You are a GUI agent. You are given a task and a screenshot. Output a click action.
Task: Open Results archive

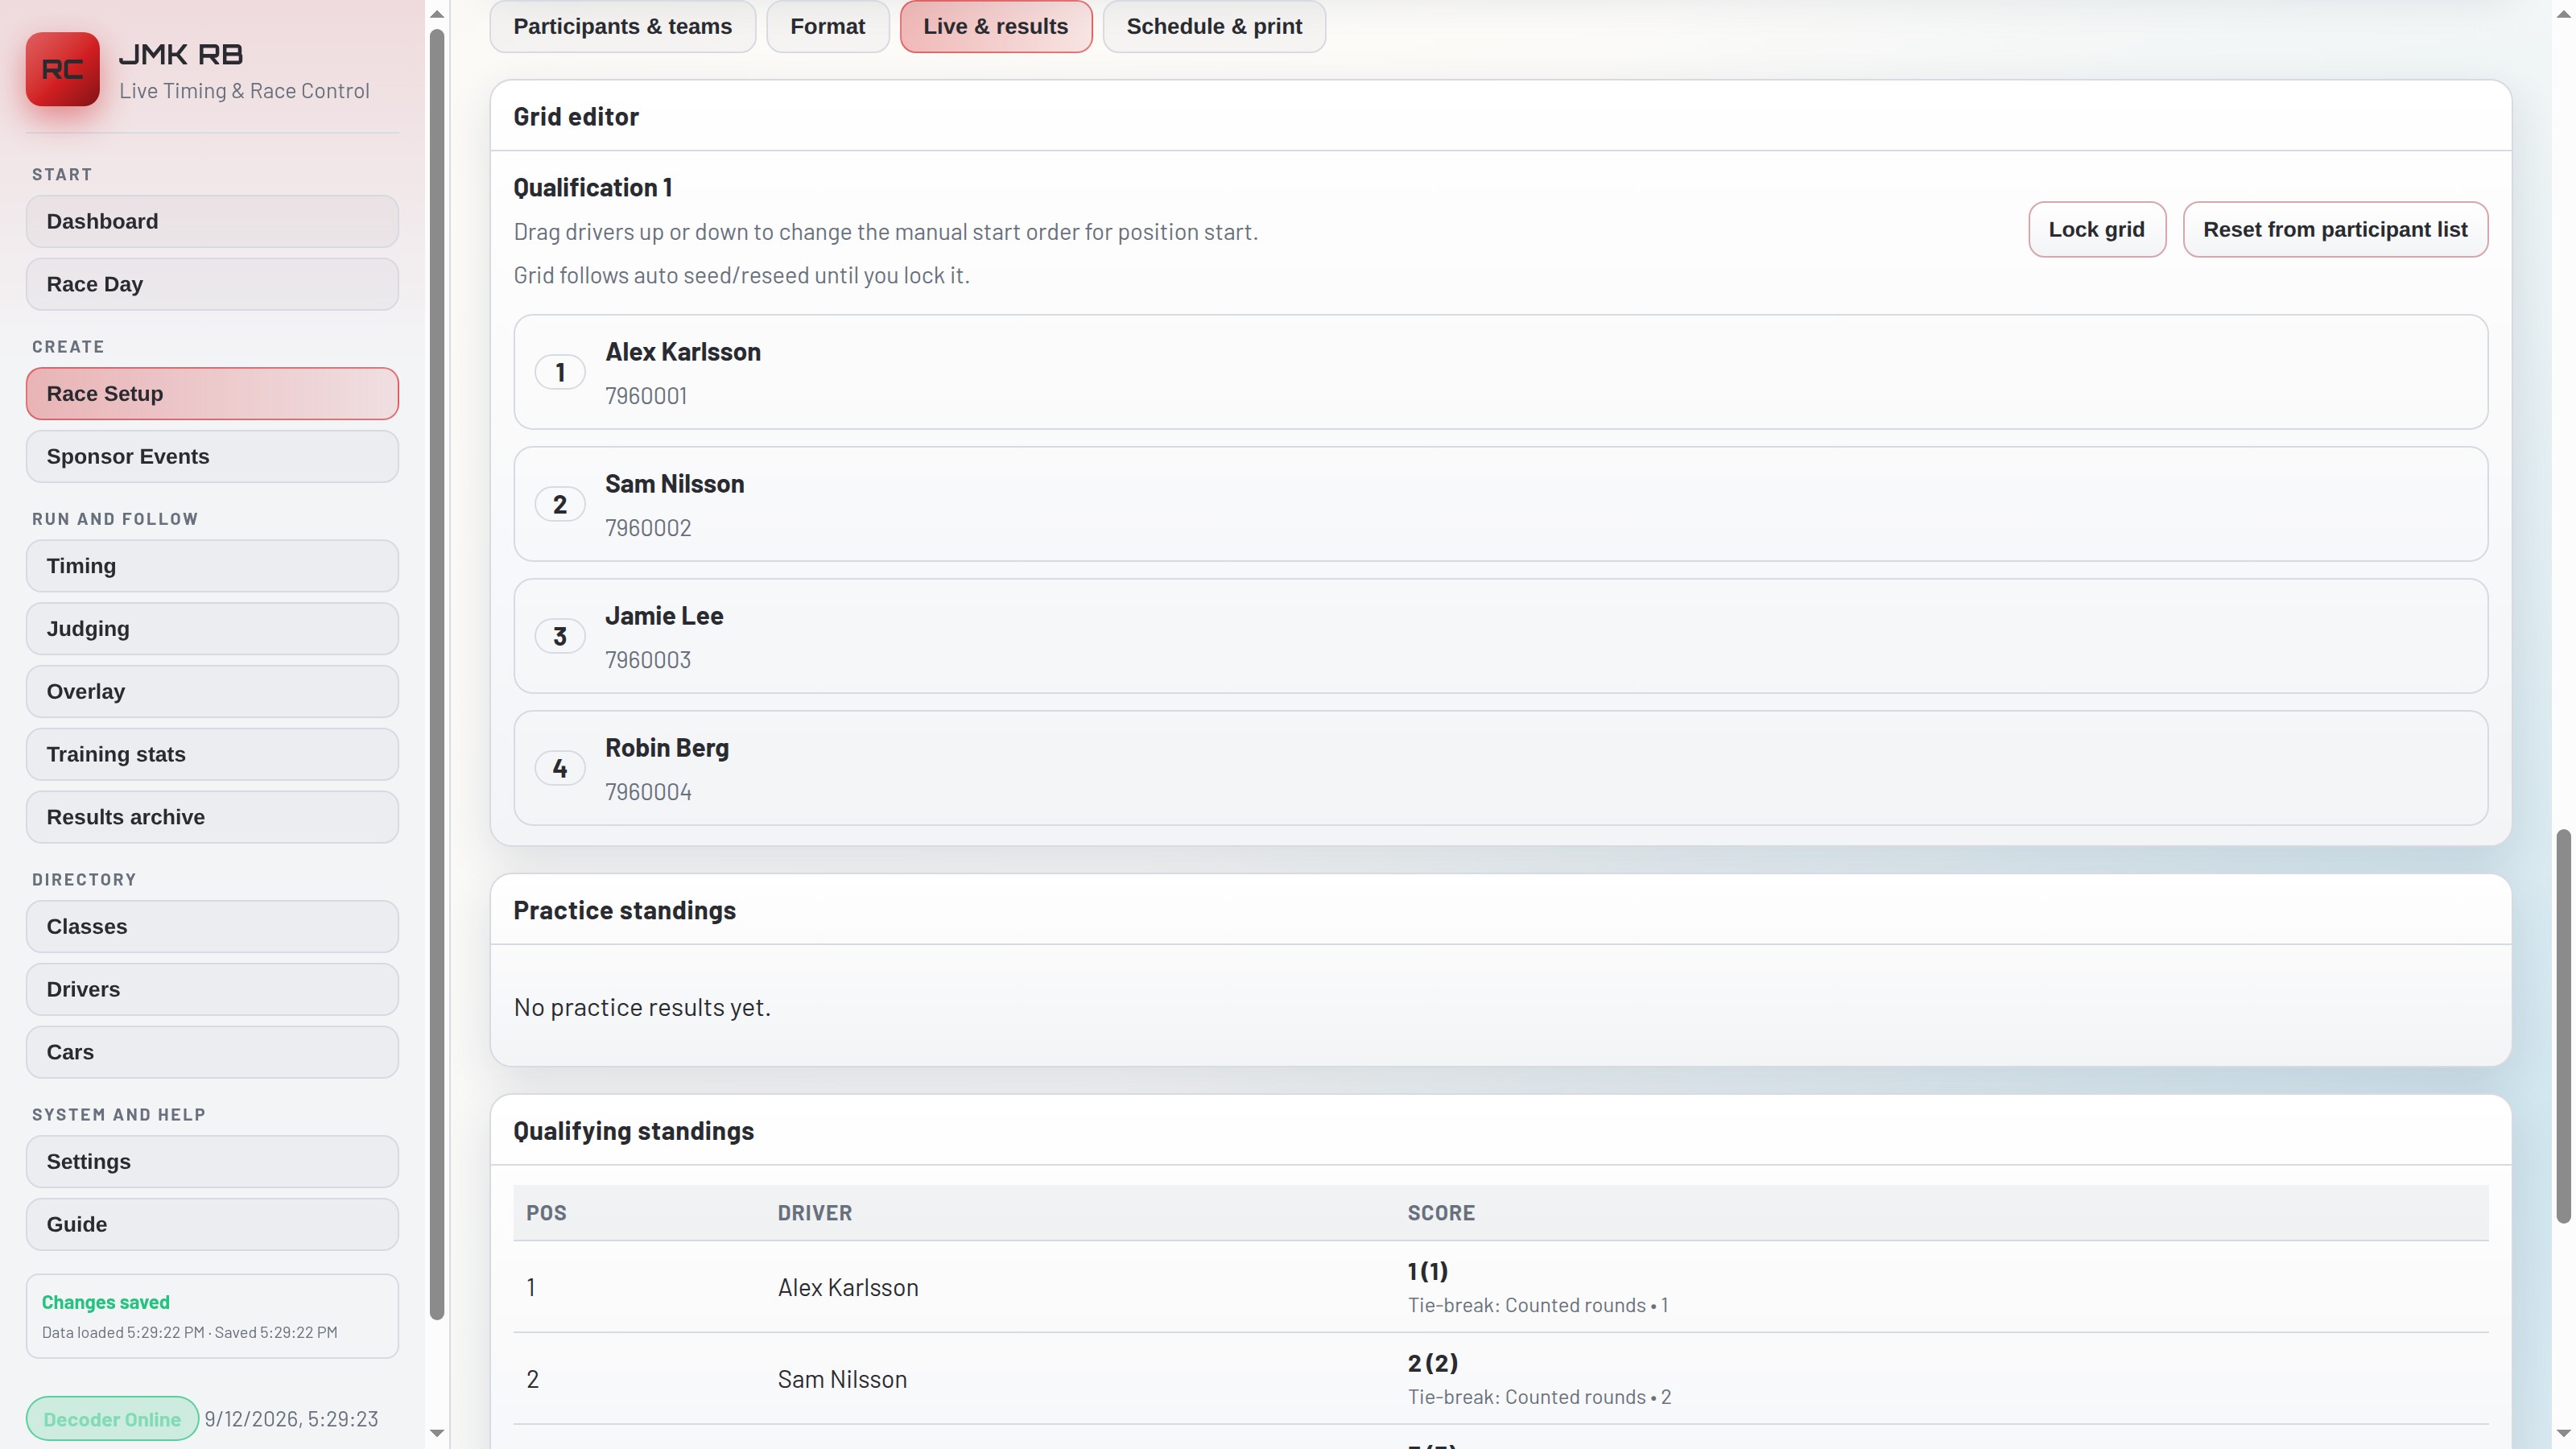click(212, 817)
